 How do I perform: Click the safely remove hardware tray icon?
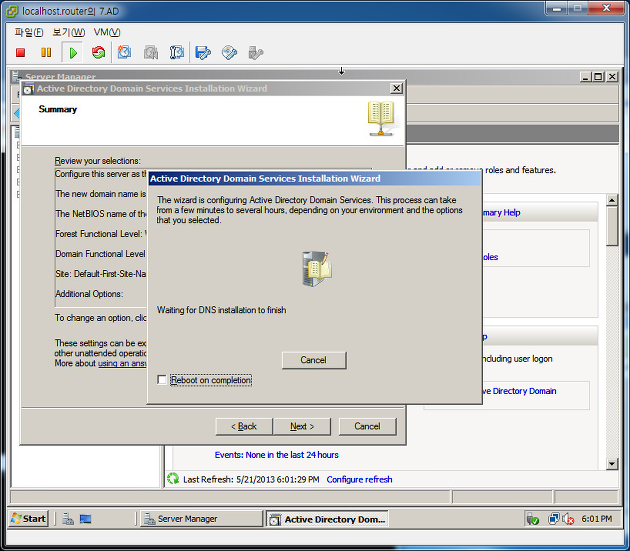click(x=533, y=519)
